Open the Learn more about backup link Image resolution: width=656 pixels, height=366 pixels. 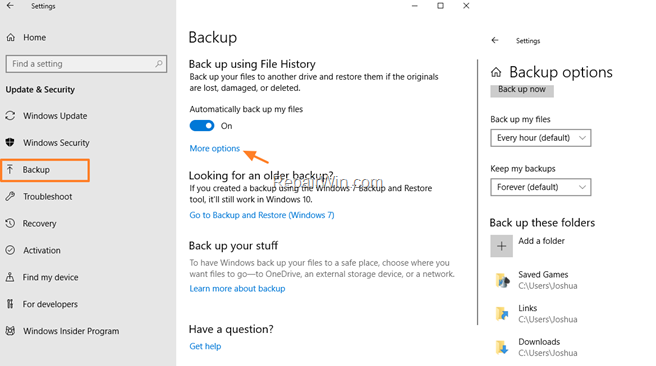pyautogui.click(x=237, y=289)
